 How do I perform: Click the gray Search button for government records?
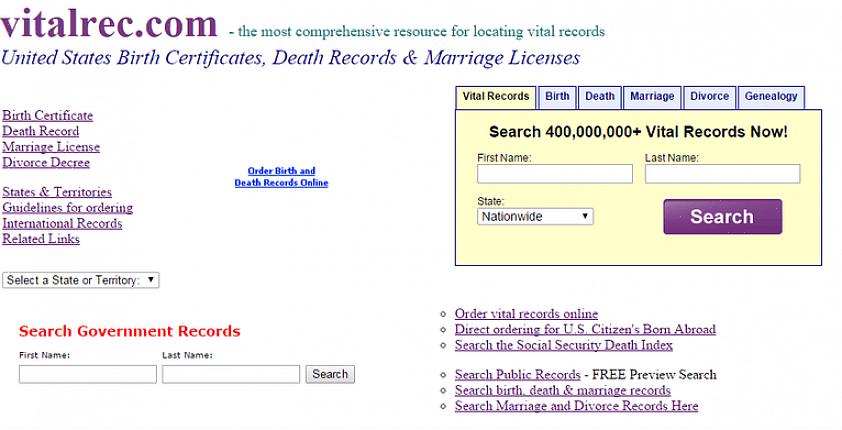pos(330,374)
